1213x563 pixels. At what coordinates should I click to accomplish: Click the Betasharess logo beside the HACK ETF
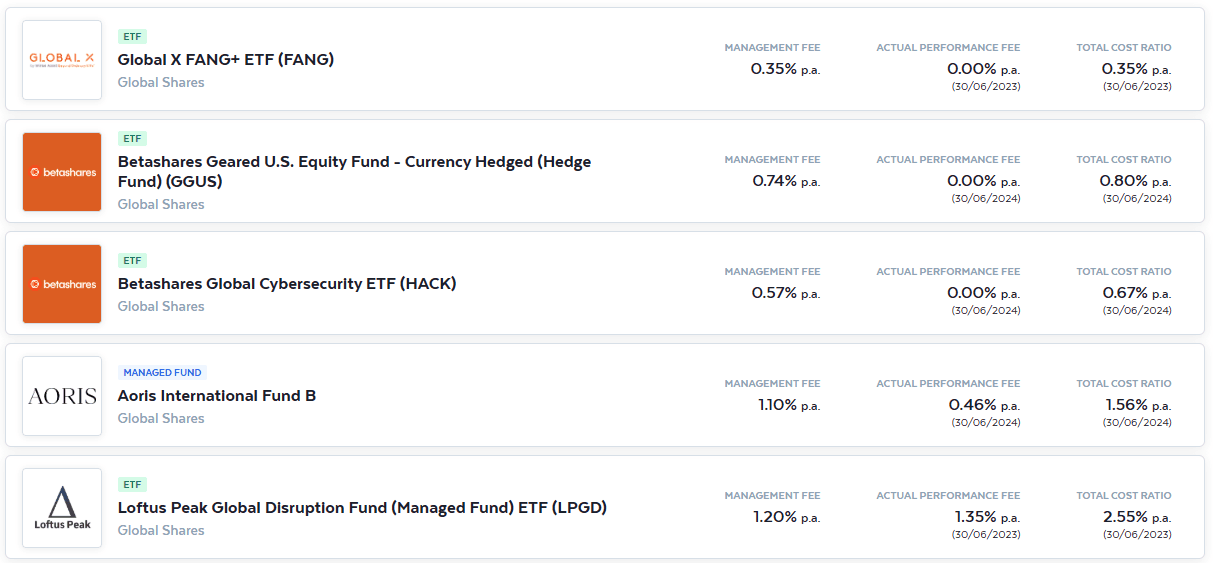click(x=62, y=284)
